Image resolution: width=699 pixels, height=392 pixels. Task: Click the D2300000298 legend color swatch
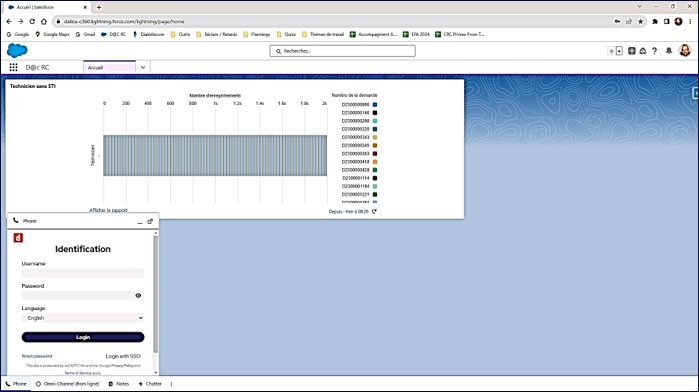(x=375, y=121)
